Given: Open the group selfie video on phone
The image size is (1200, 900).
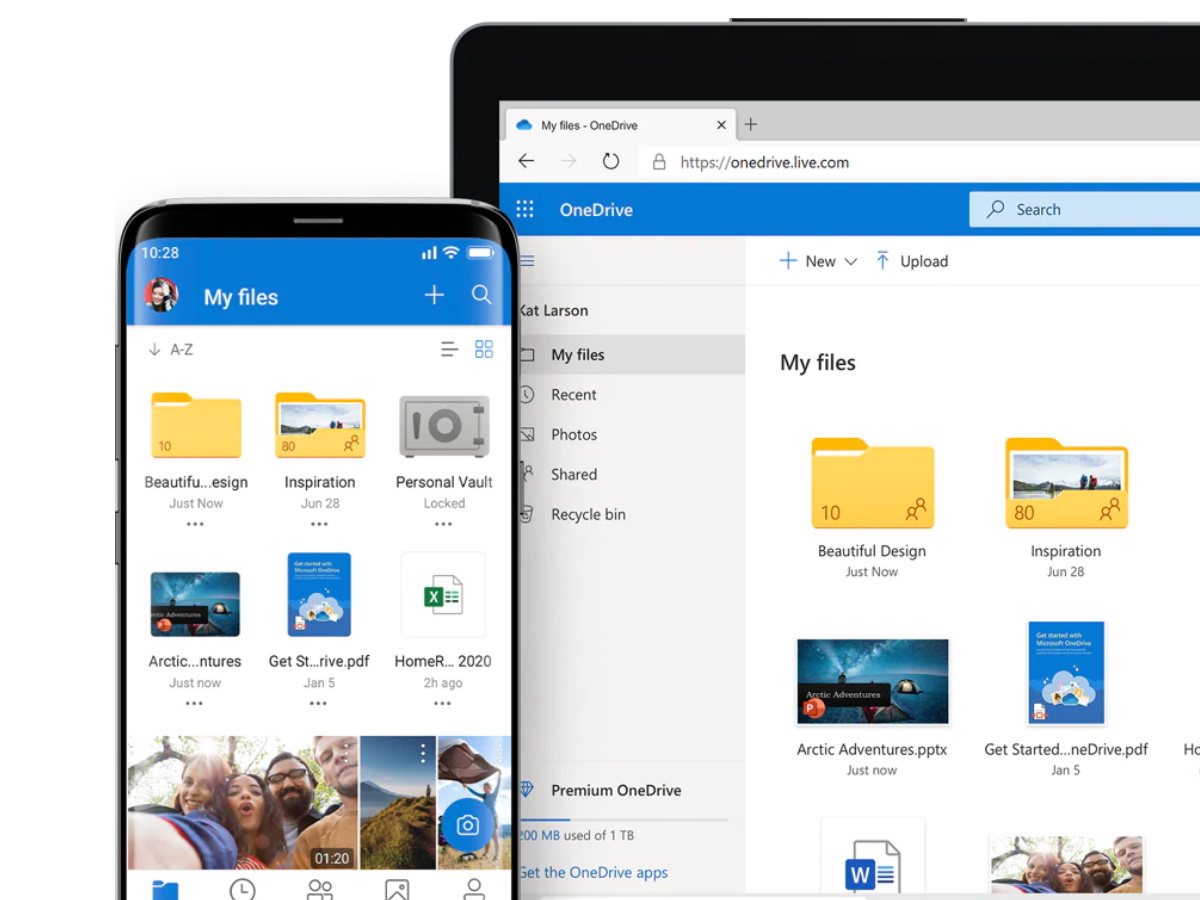Looking at the screenshot, I should tap(243, 802).
